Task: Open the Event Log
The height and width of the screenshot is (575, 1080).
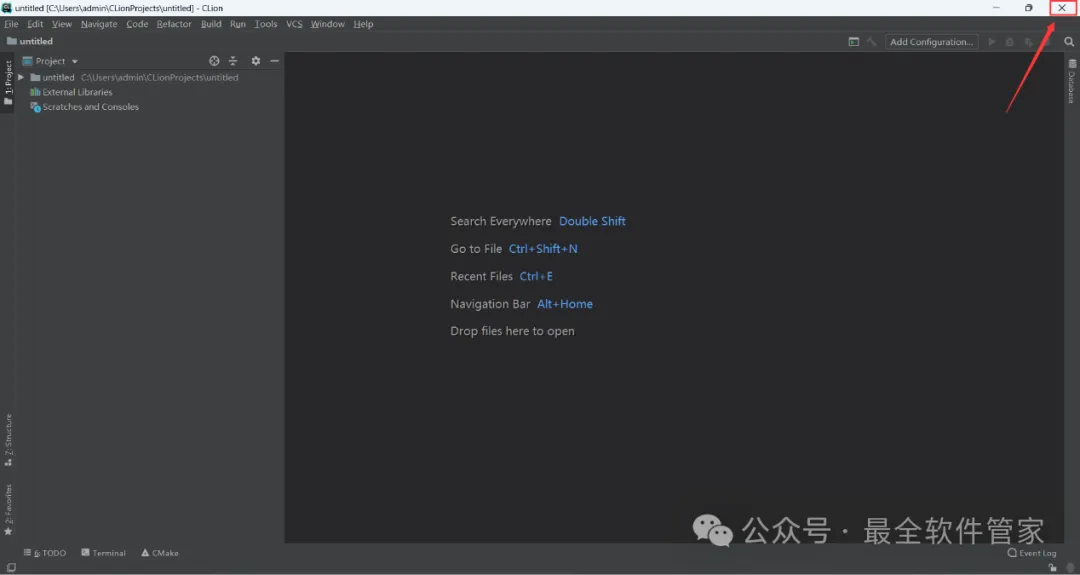Action: [x=1031, y=553]
